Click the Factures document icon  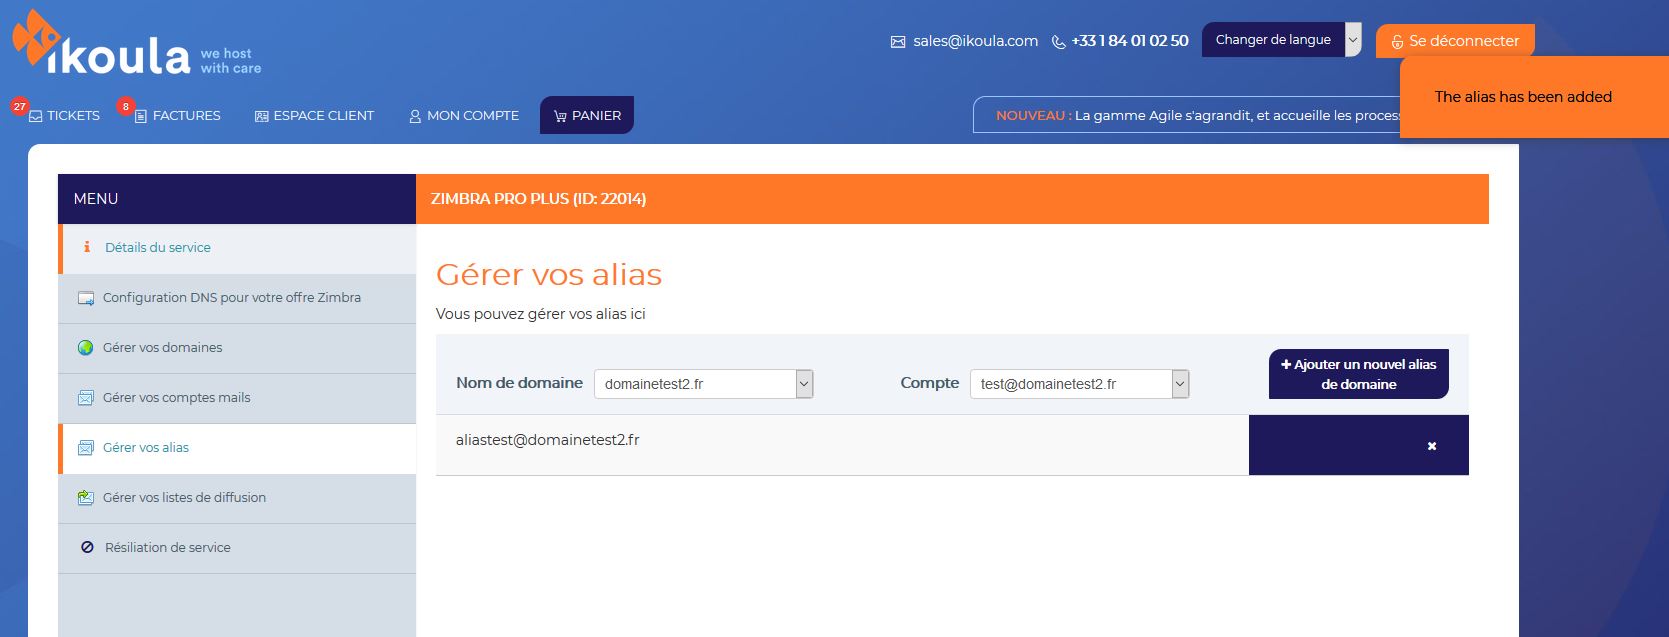coord(141,116)
